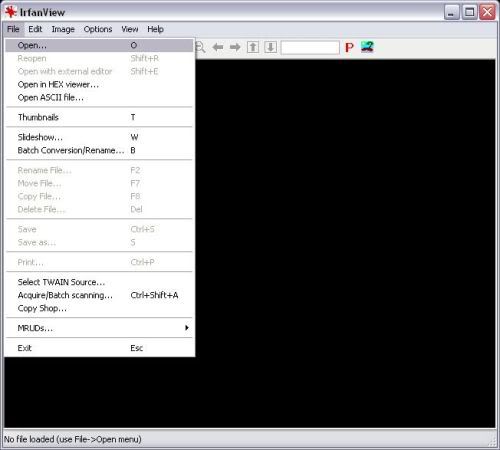Open the Options menu
The image size is (500, 450).
point(98,29)
